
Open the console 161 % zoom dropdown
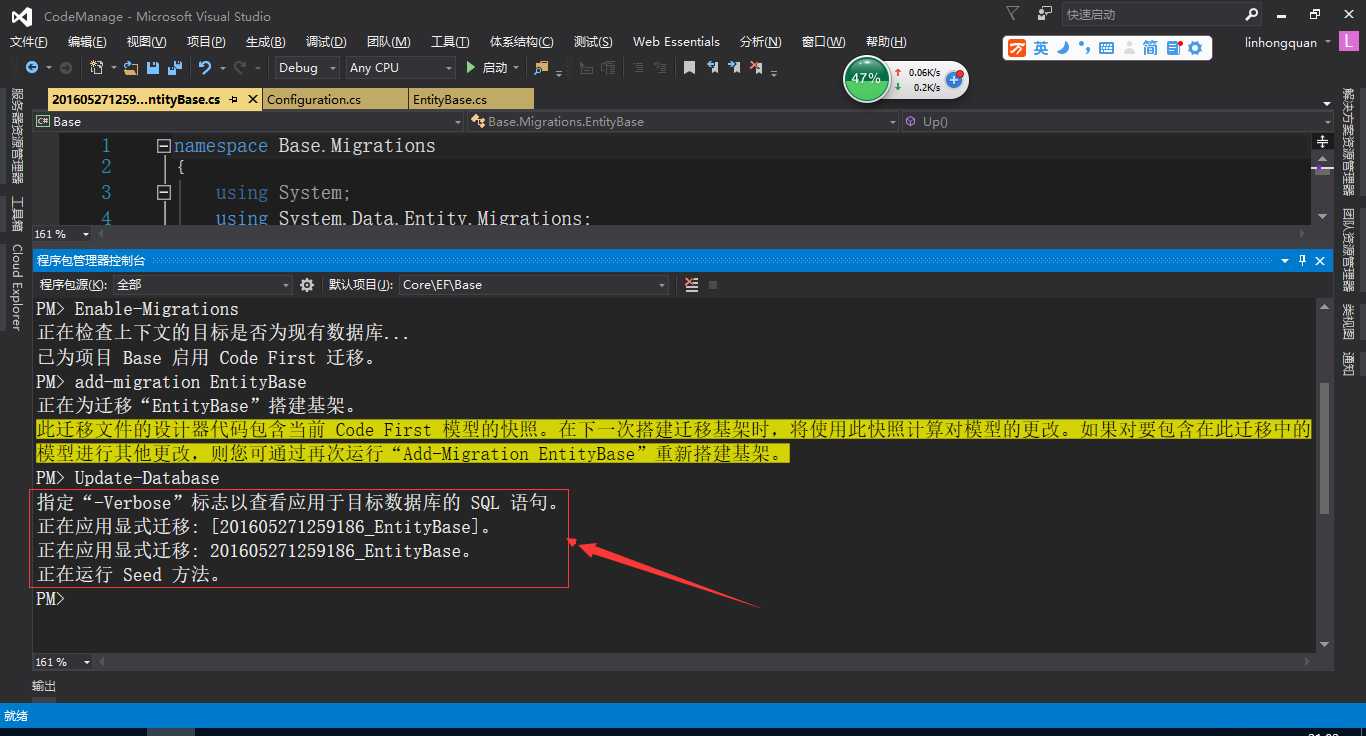86,662
